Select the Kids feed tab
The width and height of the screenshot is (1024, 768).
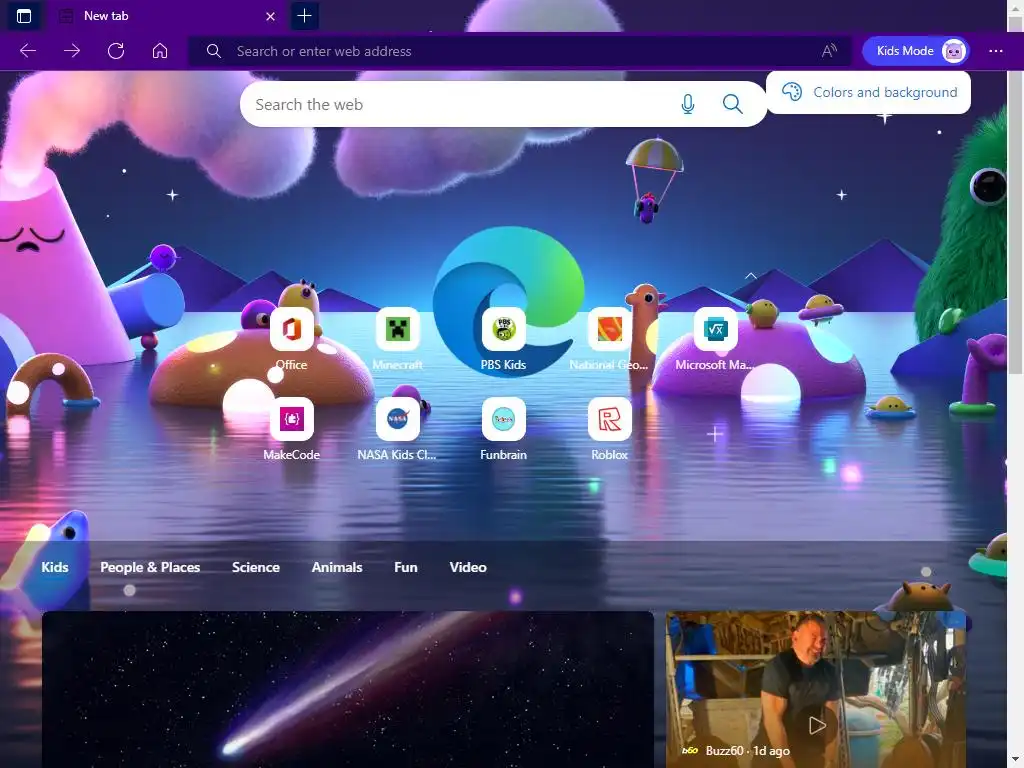click(55, 567)
